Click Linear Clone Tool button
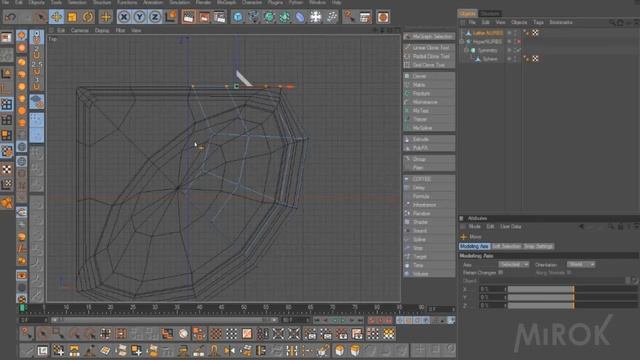The image size is (640, 360). tap(429, 48)
